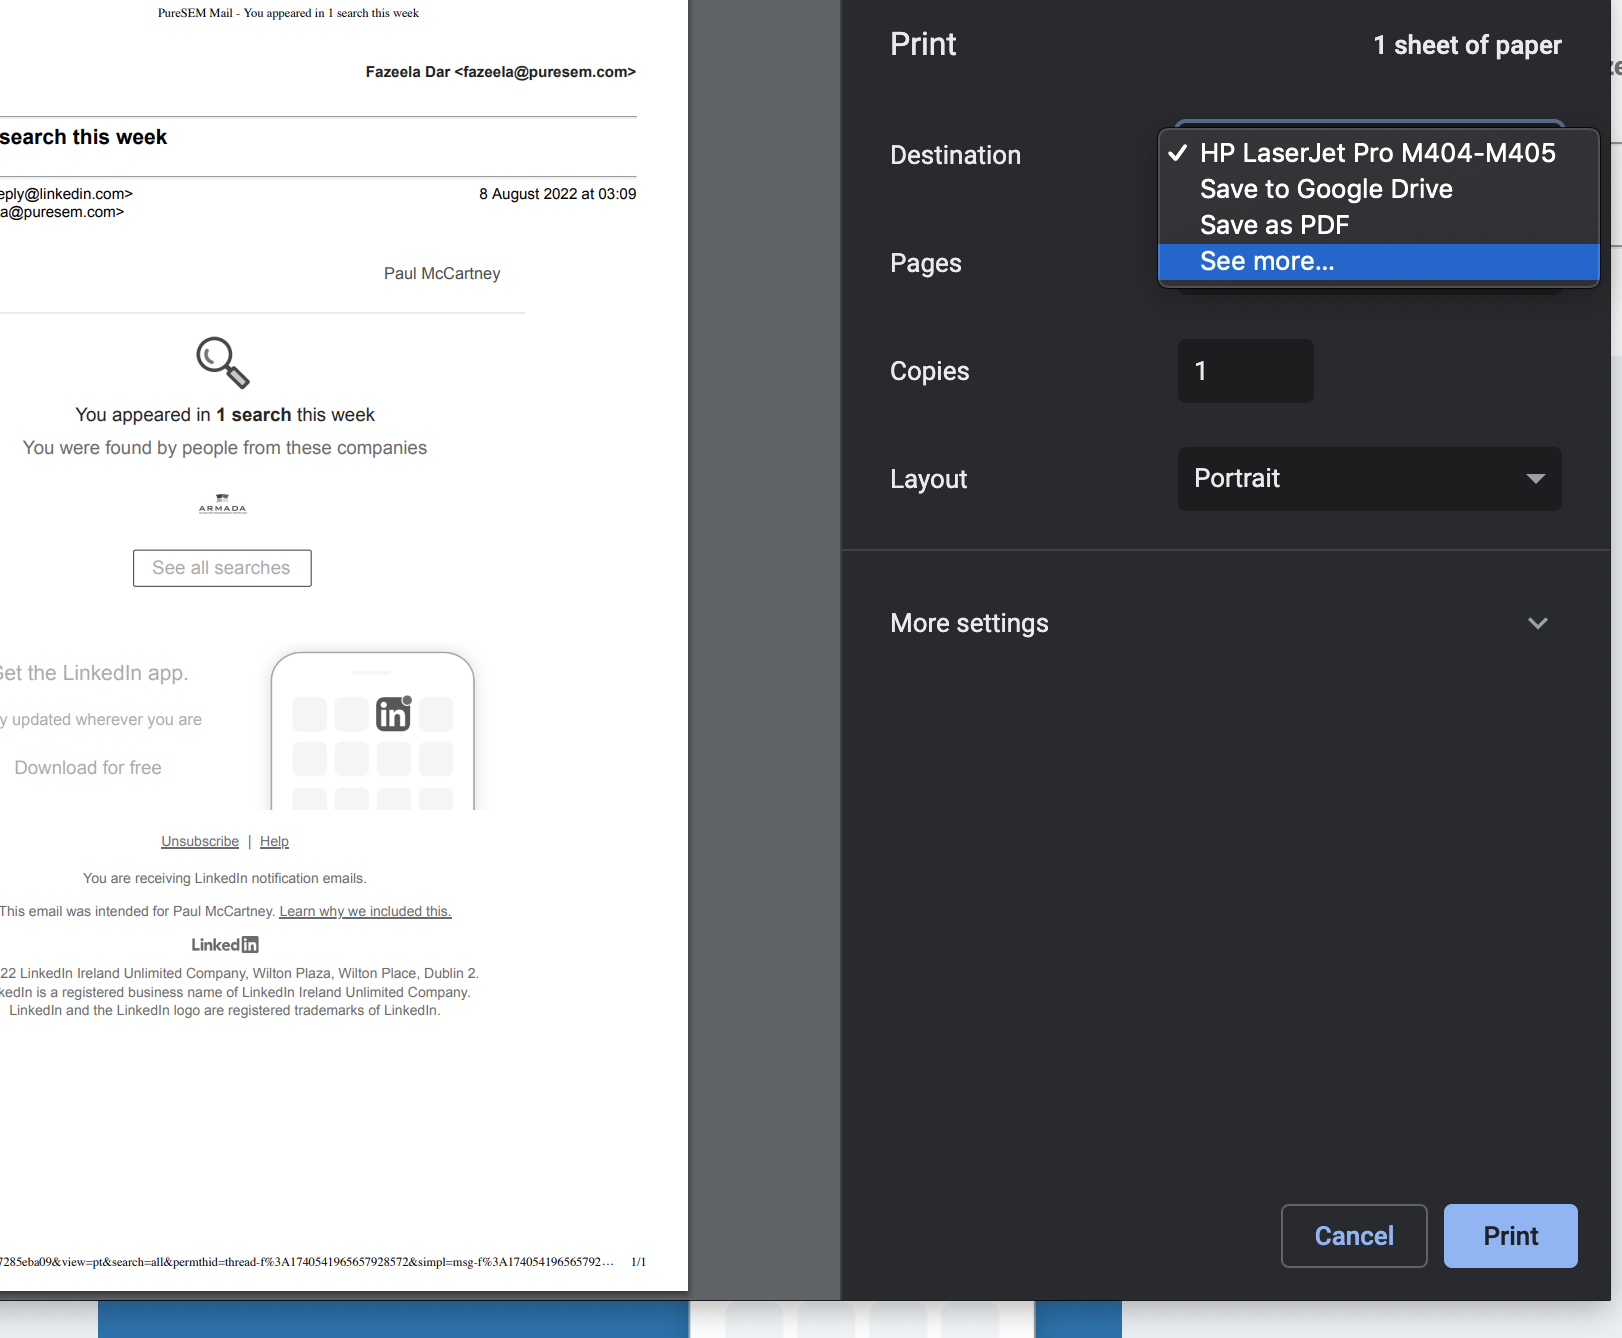Click 'You appeared in 1 search this week' text
This screenshot has height=1338, width=1622.
coord(225,415)
